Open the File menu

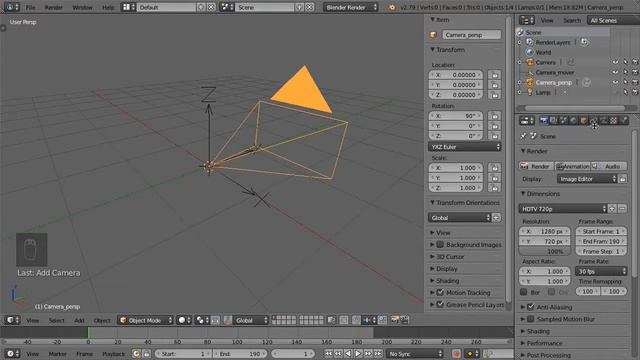coord(30,7)
